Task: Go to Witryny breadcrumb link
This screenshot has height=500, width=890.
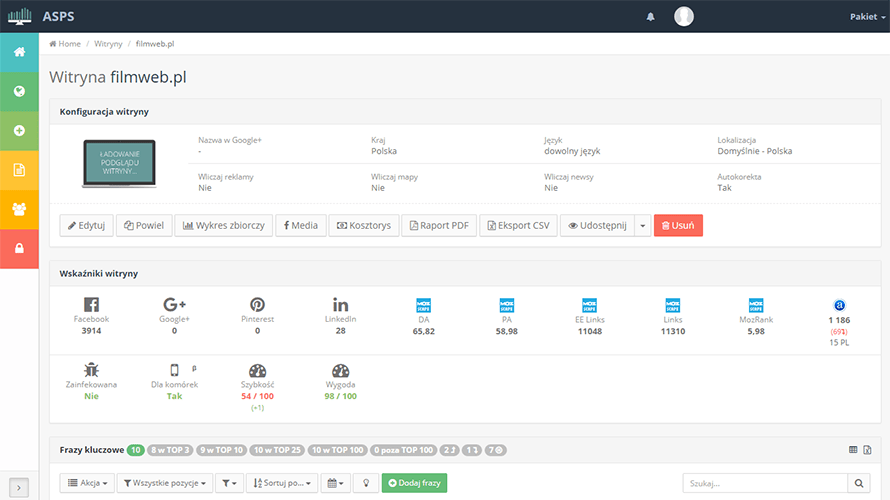Action: 108,44
